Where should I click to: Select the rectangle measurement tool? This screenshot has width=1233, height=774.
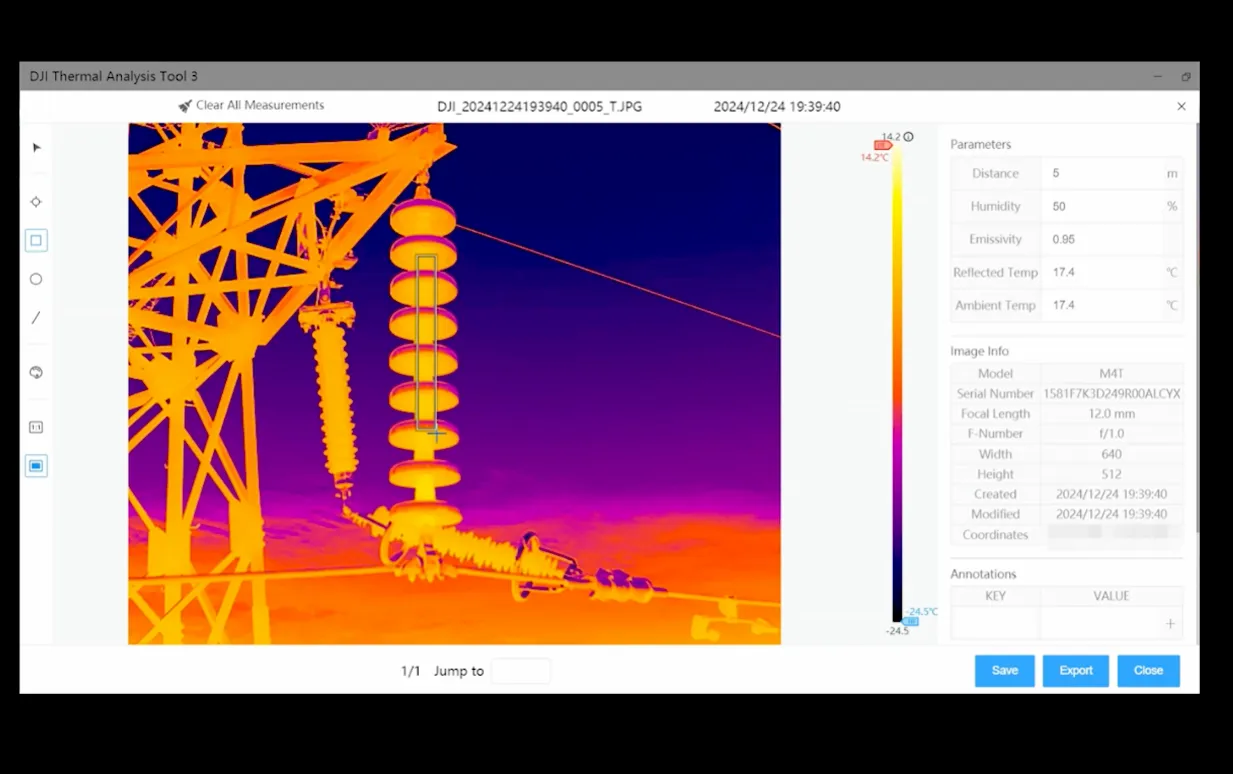click(x=36, y=241)
